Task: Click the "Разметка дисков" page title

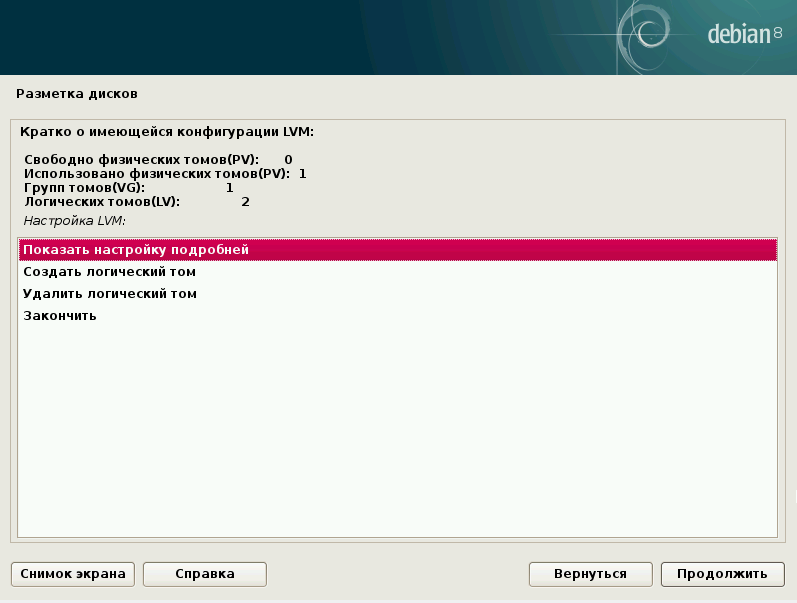Action: 77,94
